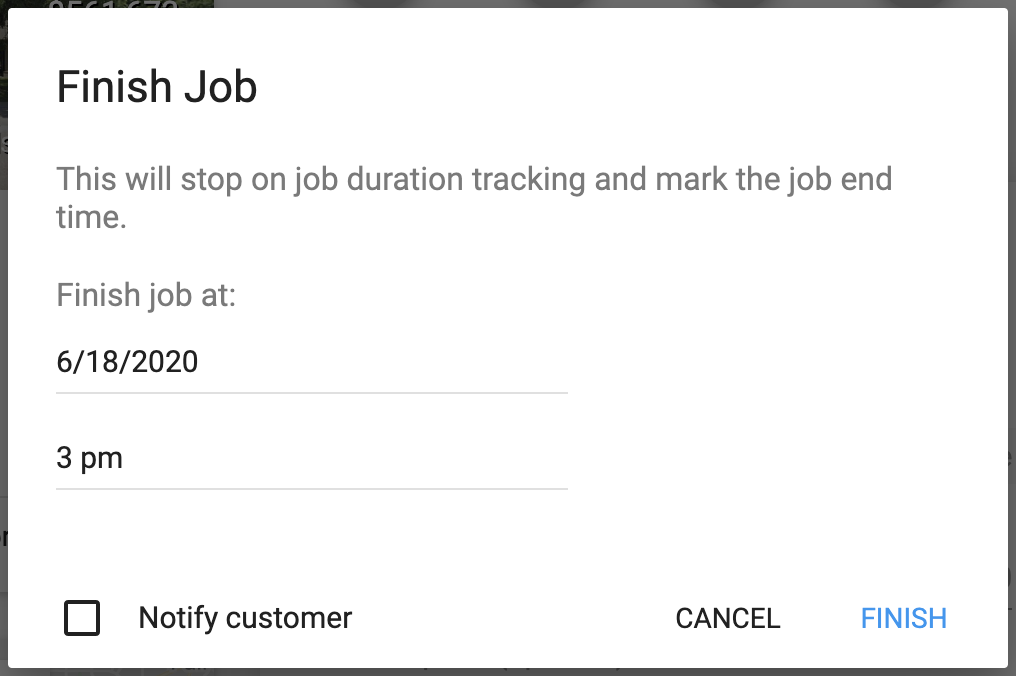Screen dimensions: 1016x676
Task: Click blank space right of time field
Action: pyautogui.click(x=780, y=458)
